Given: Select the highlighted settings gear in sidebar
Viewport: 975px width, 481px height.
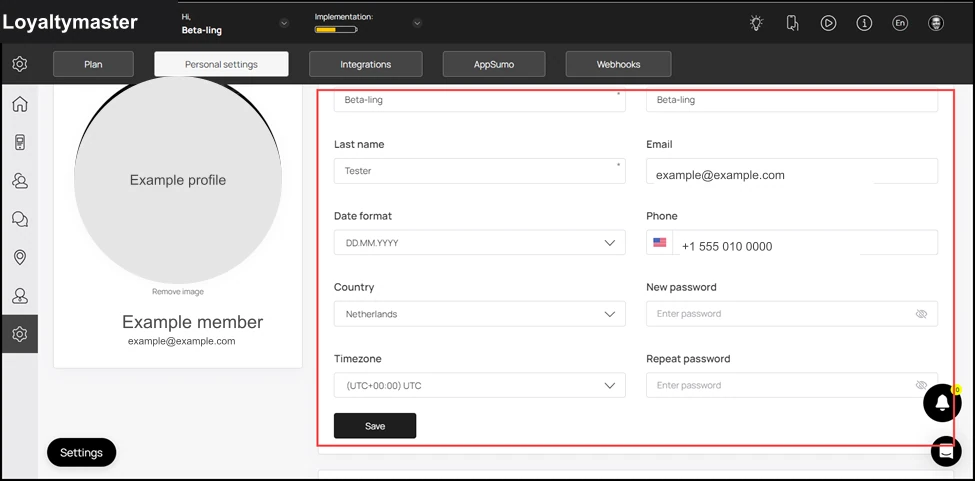Looking at the screenshot, I should [x=20, y=334].
